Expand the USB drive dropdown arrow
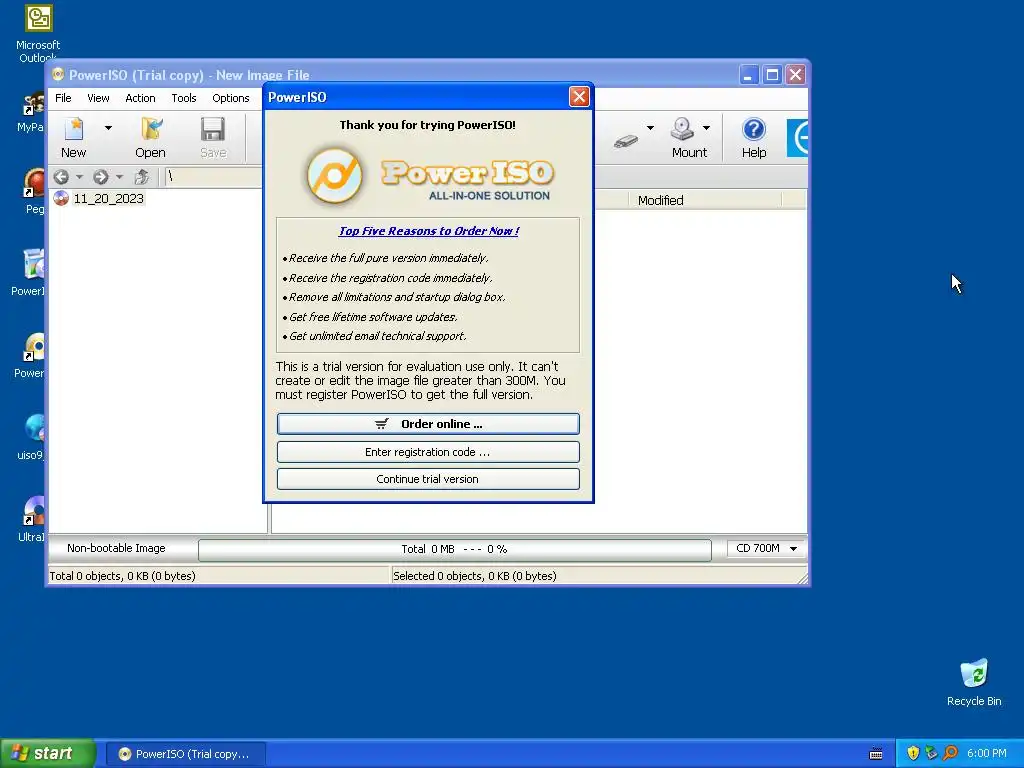This screenshot has width=1024, height=768. click(650, 128)
